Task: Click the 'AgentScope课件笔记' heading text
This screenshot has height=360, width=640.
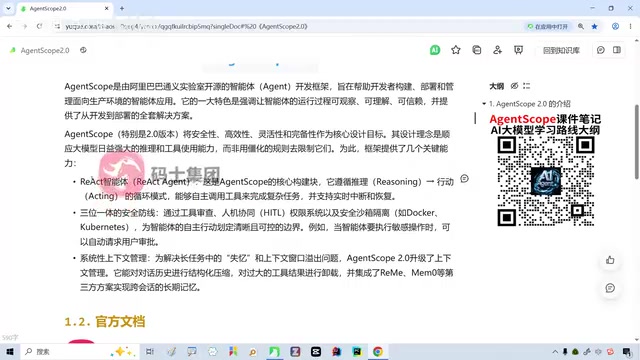Action: tap(545, 119)
